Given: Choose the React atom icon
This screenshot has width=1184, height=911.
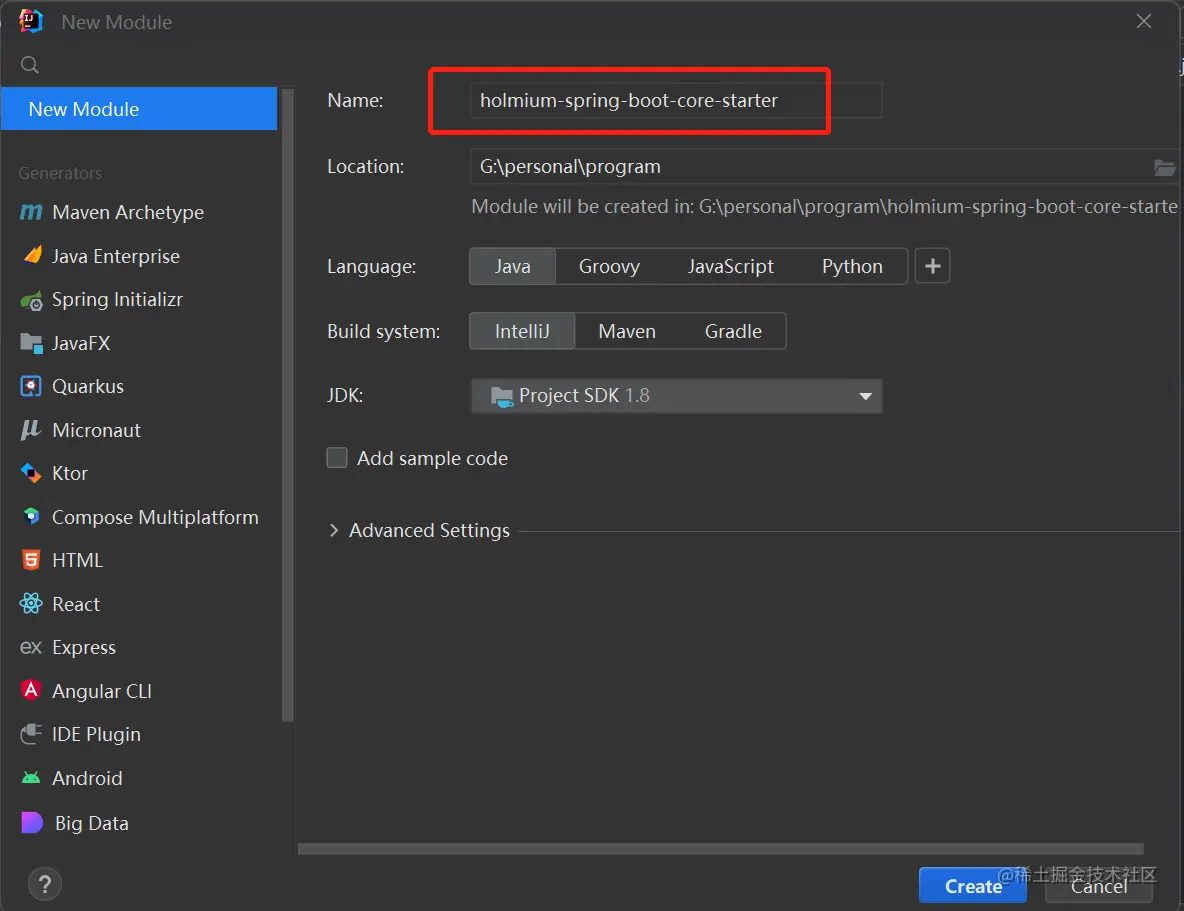Looking at the screenshot, I should click(x=31, y=604).
